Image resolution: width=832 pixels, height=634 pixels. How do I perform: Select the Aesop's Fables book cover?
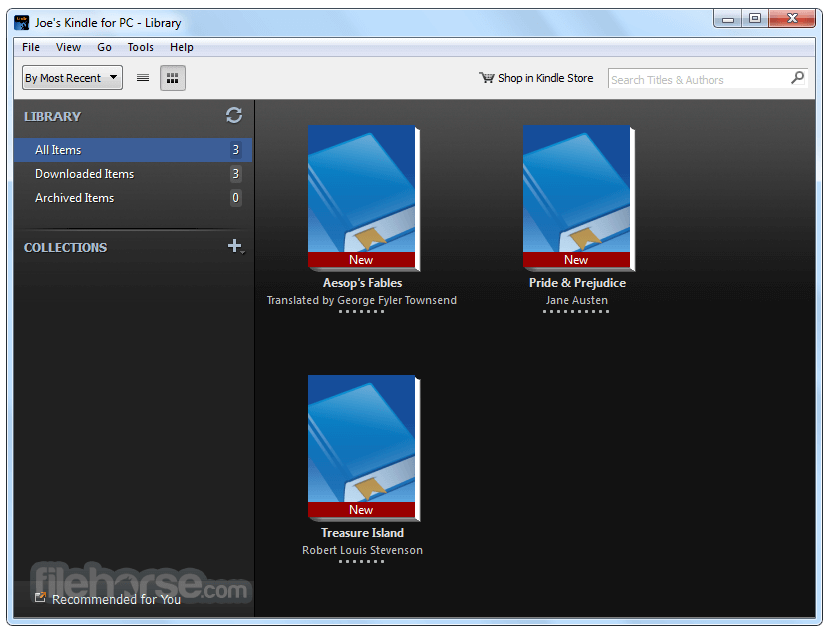364,197
